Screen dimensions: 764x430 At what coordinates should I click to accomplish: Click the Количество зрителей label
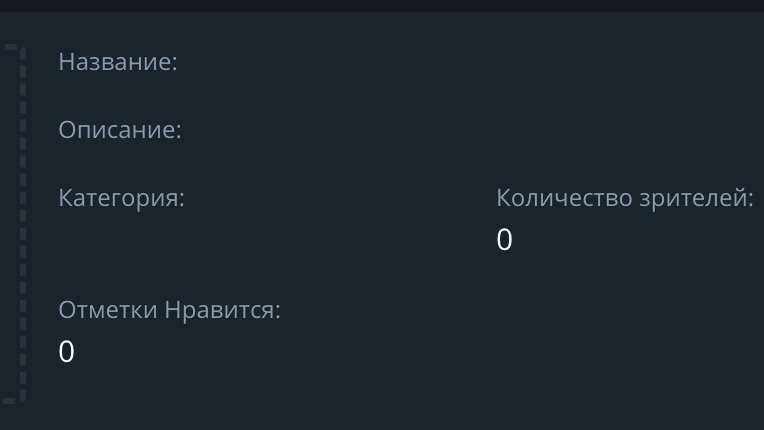coord(624,198)
